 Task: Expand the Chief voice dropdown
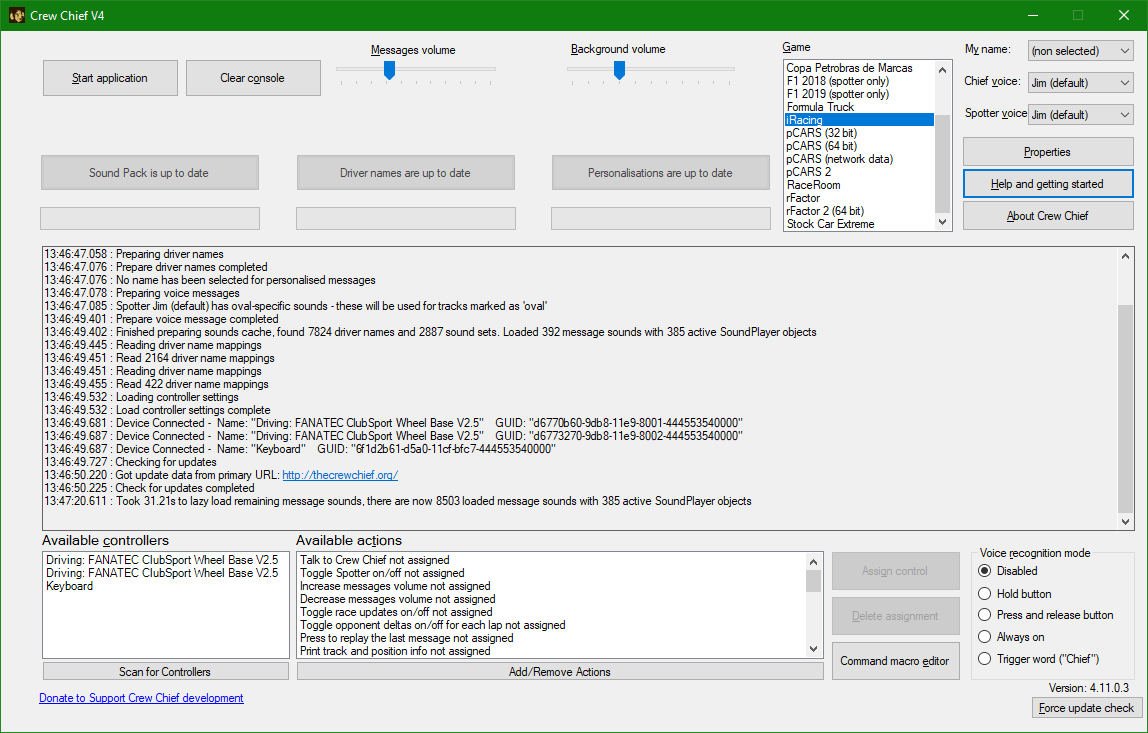(x=1080, y=83)
